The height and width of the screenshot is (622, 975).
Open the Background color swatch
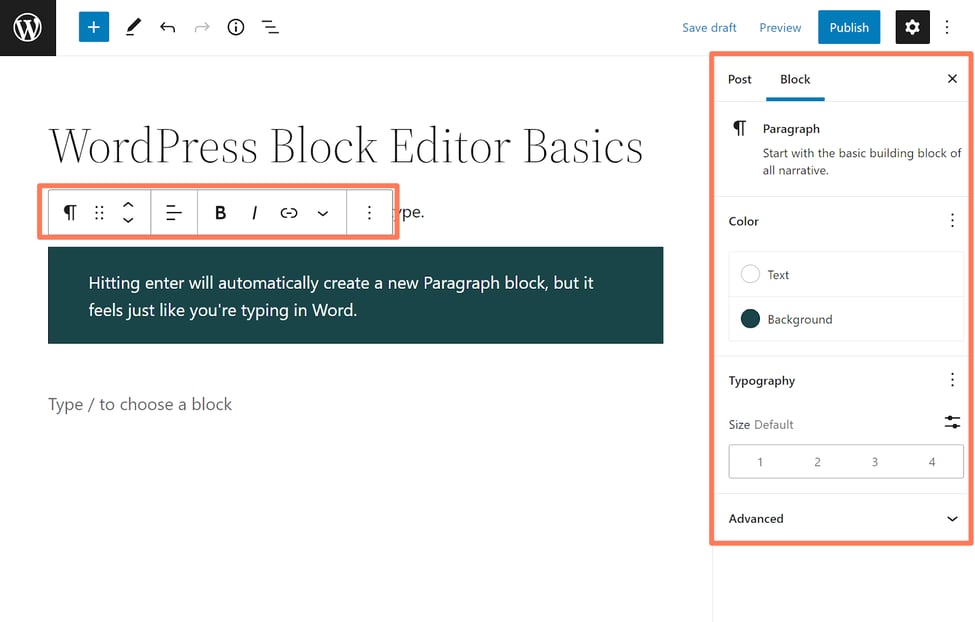click(751, 319)
